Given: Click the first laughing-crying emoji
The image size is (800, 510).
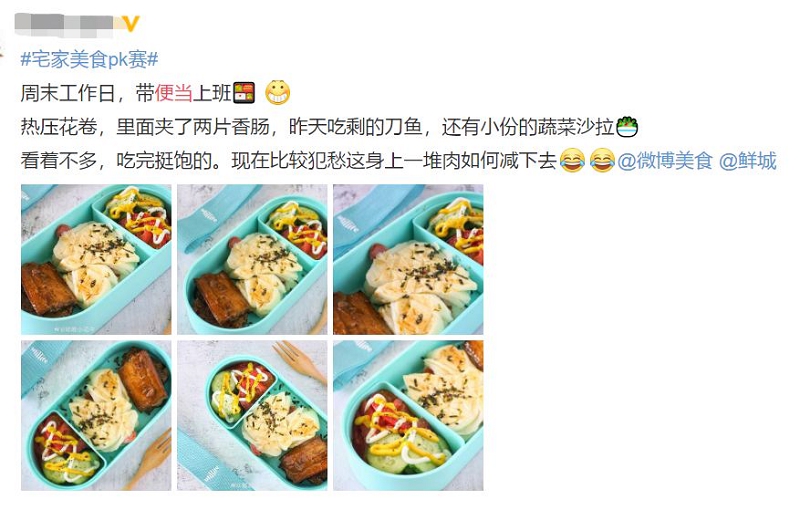Looking at the screenshot, I should [x=572, y=161].
